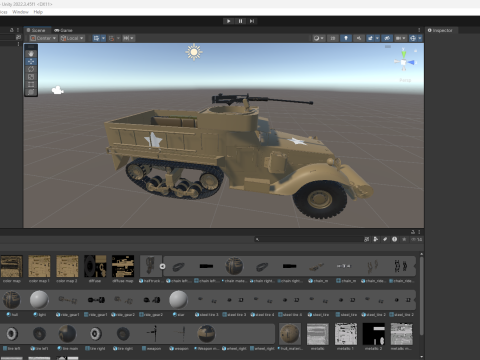Click the Save search star icon
480x360 pixels.
(404, 239)
